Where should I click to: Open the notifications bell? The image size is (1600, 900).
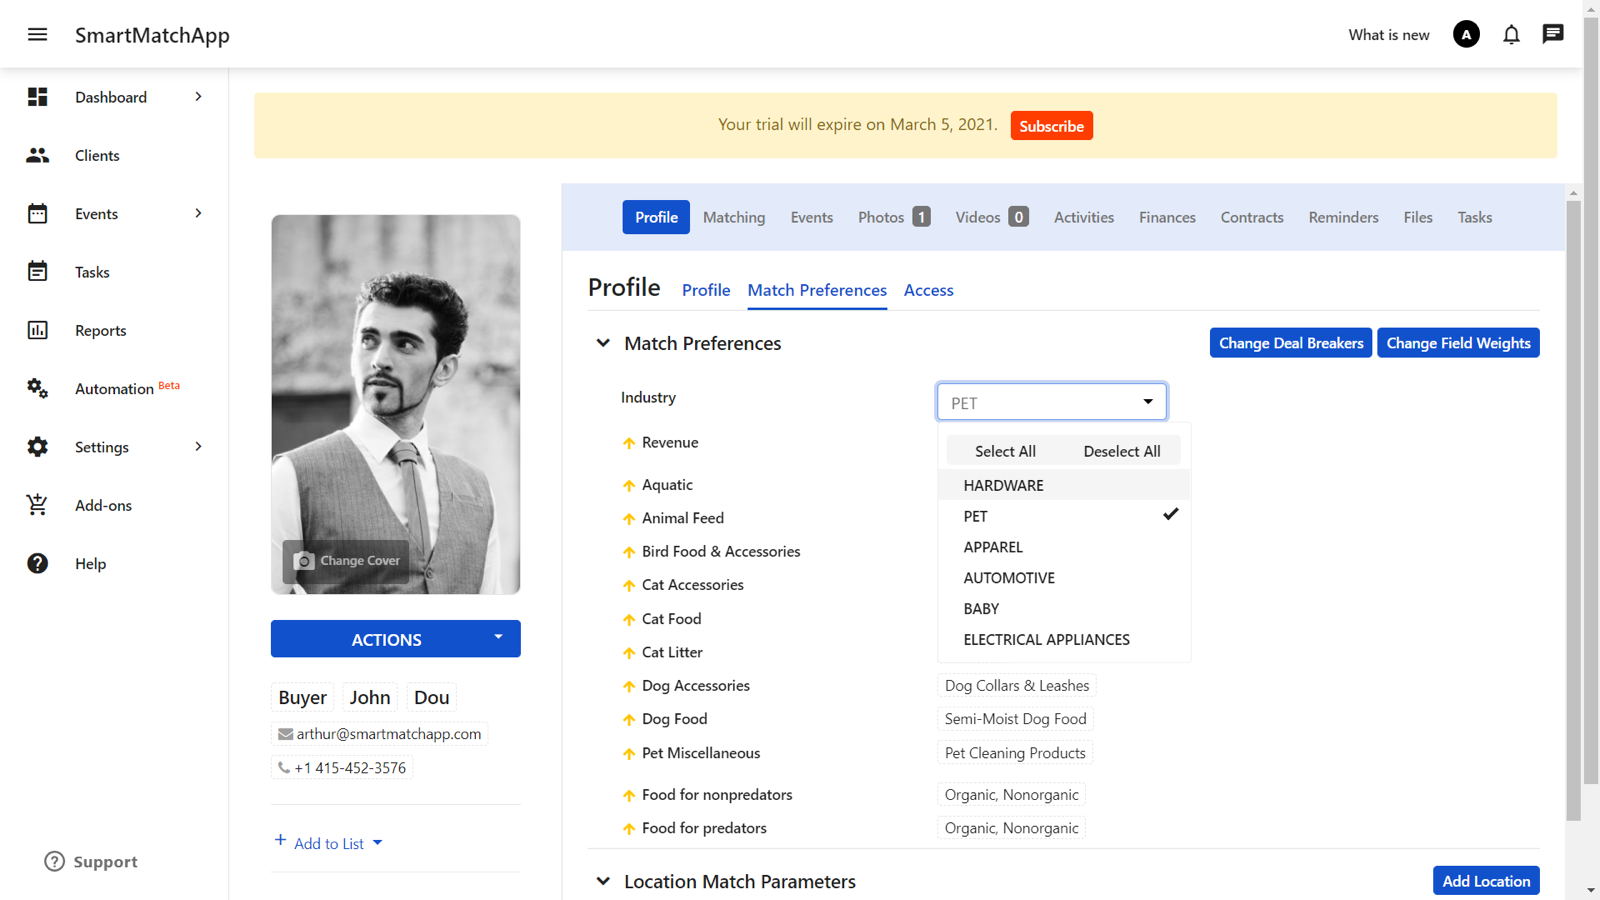point(1511,35)
